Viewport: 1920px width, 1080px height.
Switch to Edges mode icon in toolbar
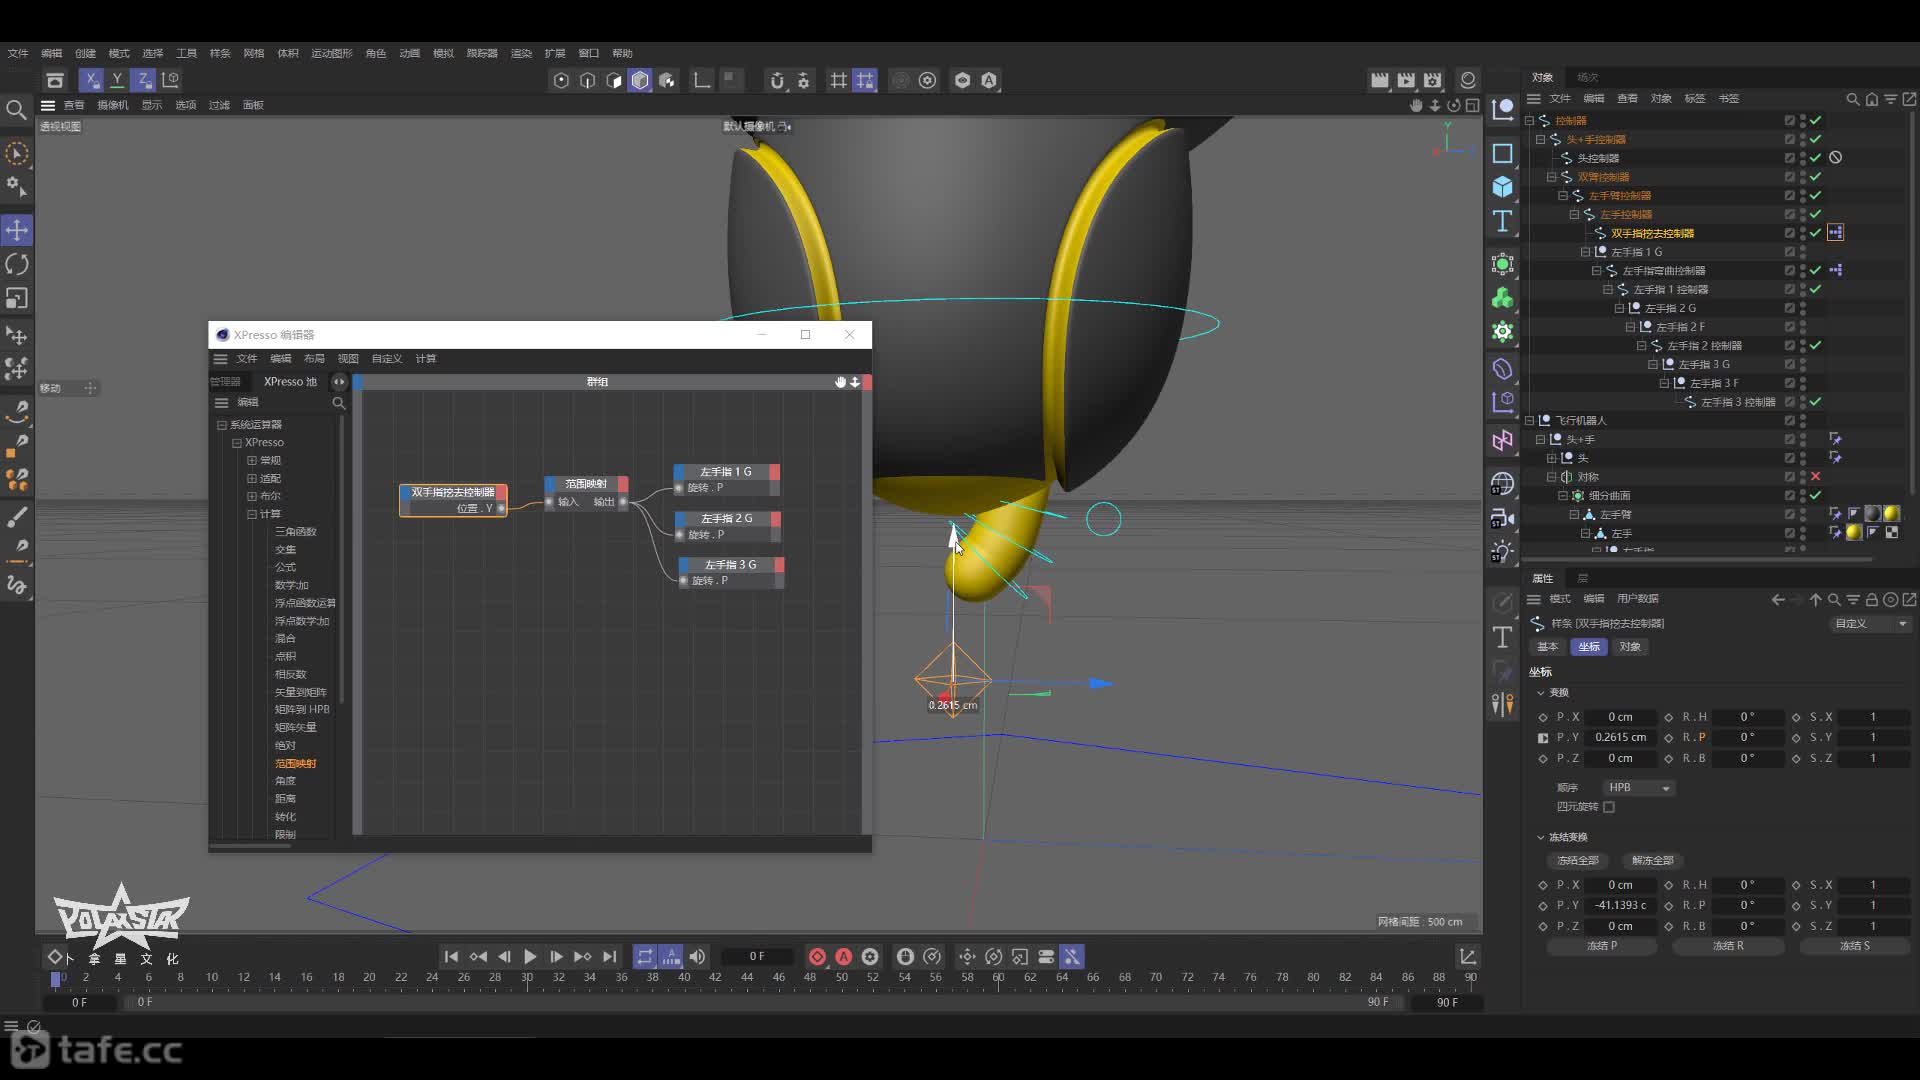pos(588,81)
